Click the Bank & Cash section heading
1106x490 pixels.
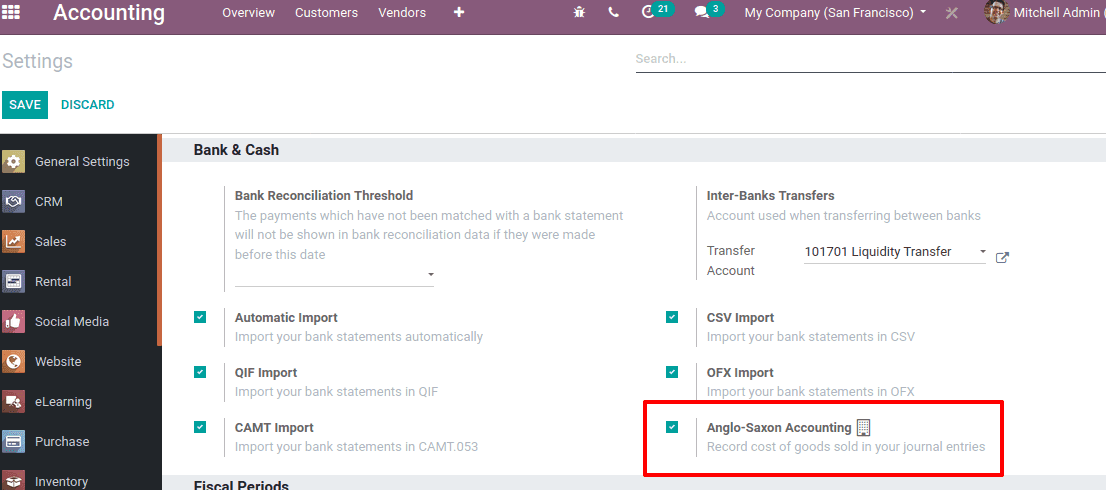point(236,150)
